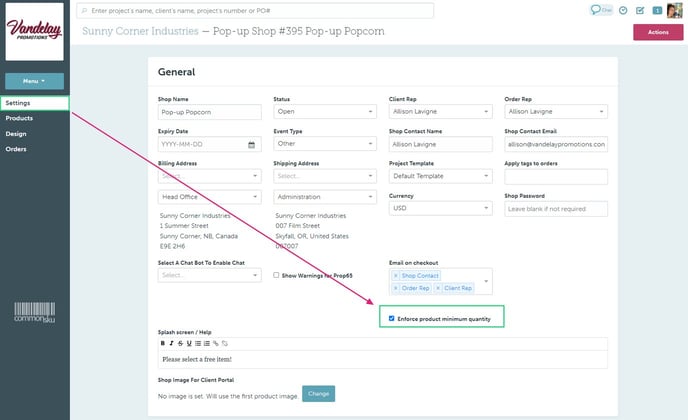688x420 pixels.
Task: Click the compose note icon
Action: click(x=639, y=11)
